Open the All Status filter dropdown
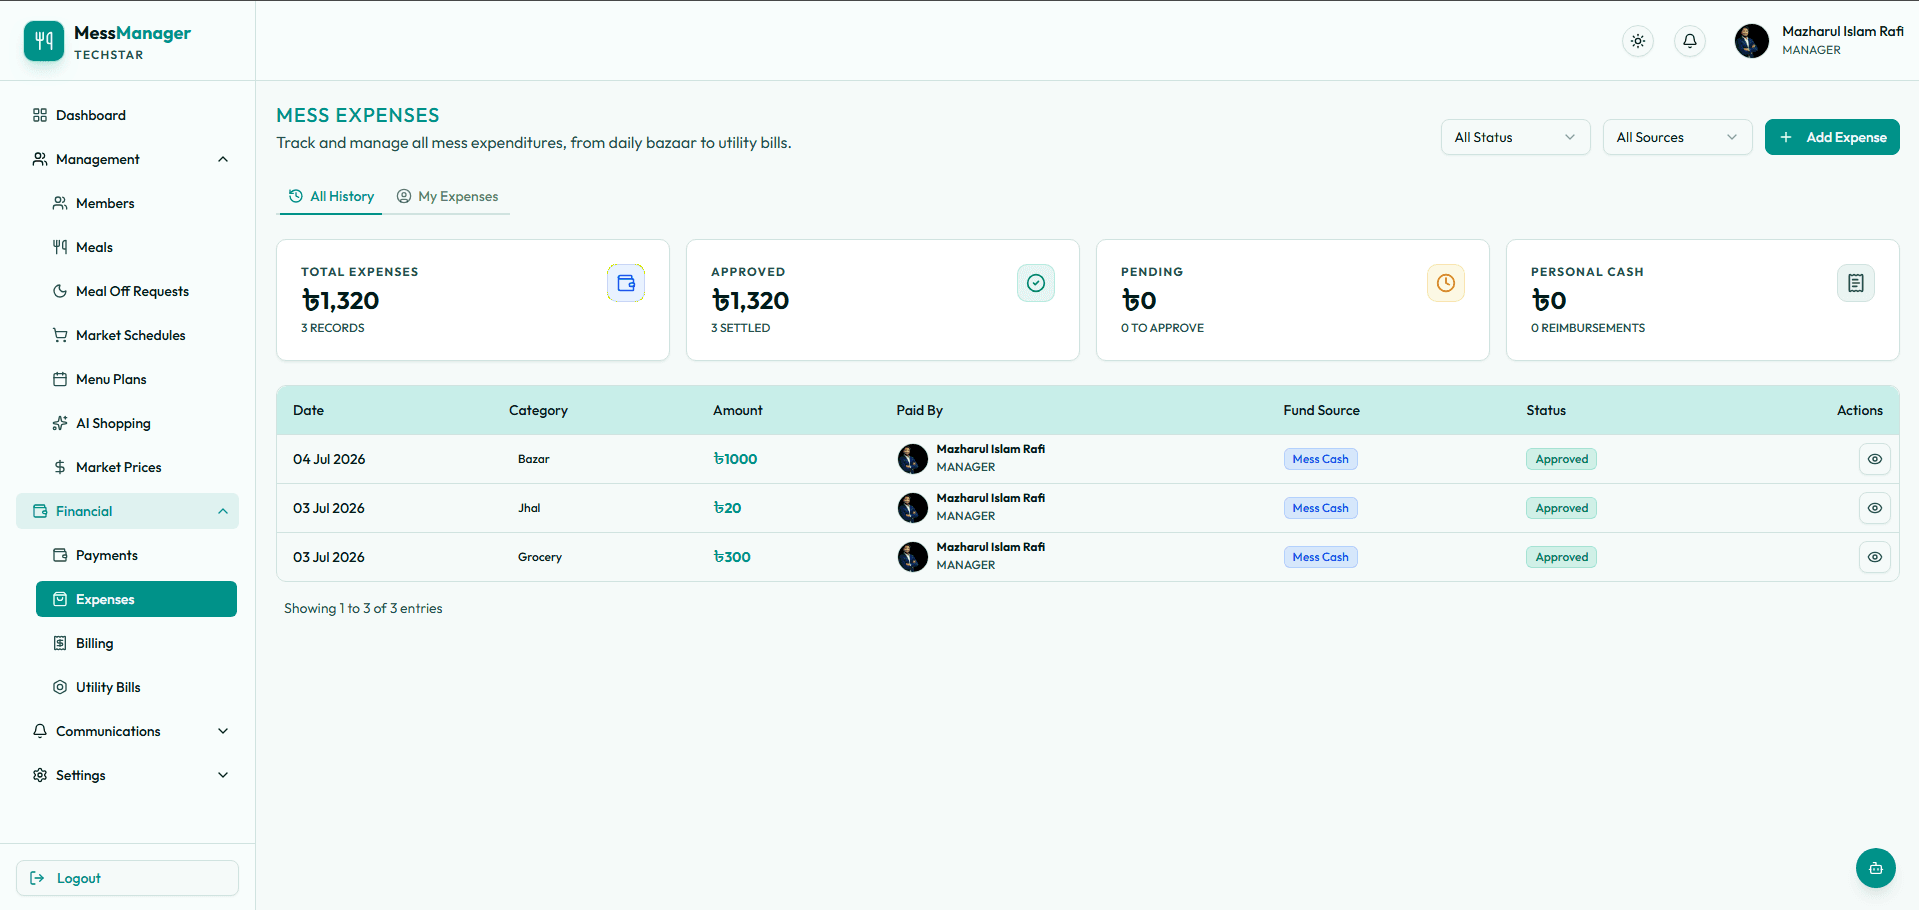 (x=1515, y=137)
